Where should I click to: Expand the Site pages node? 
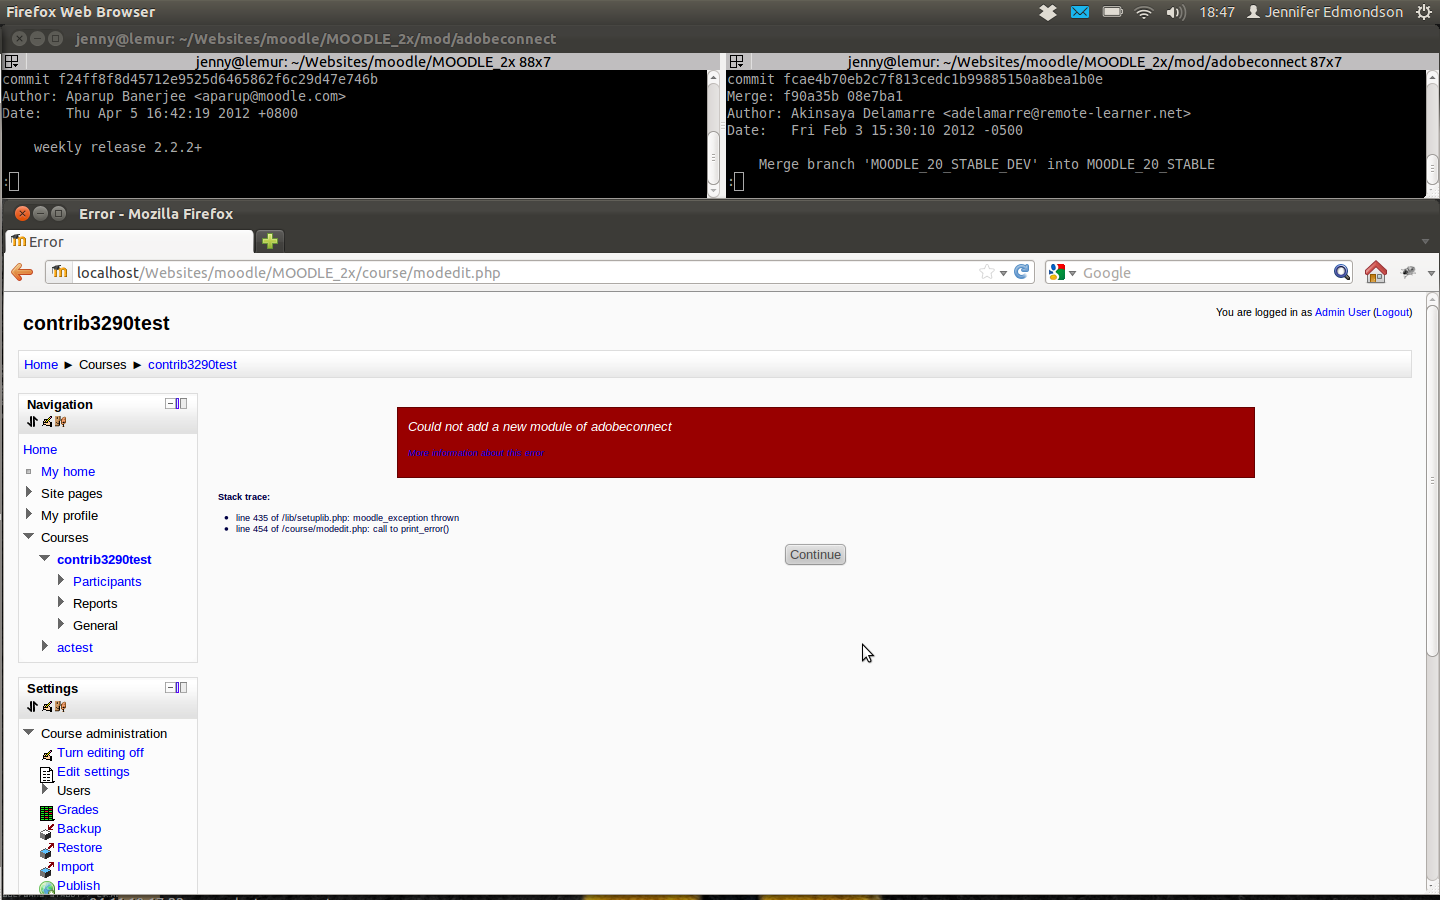29,492
